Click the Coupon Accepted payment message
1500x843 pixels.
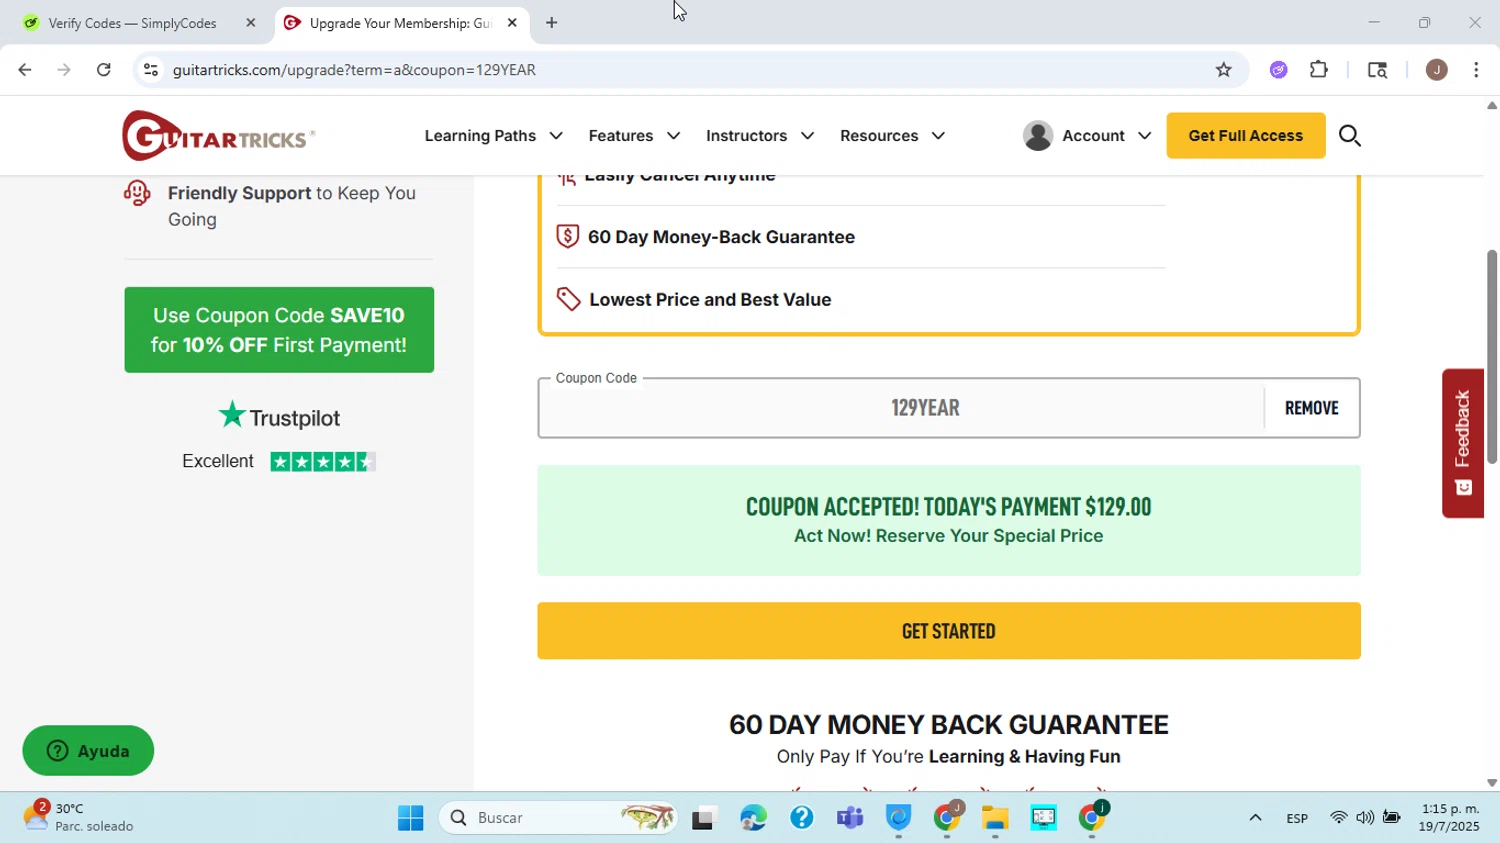point(948,520)
